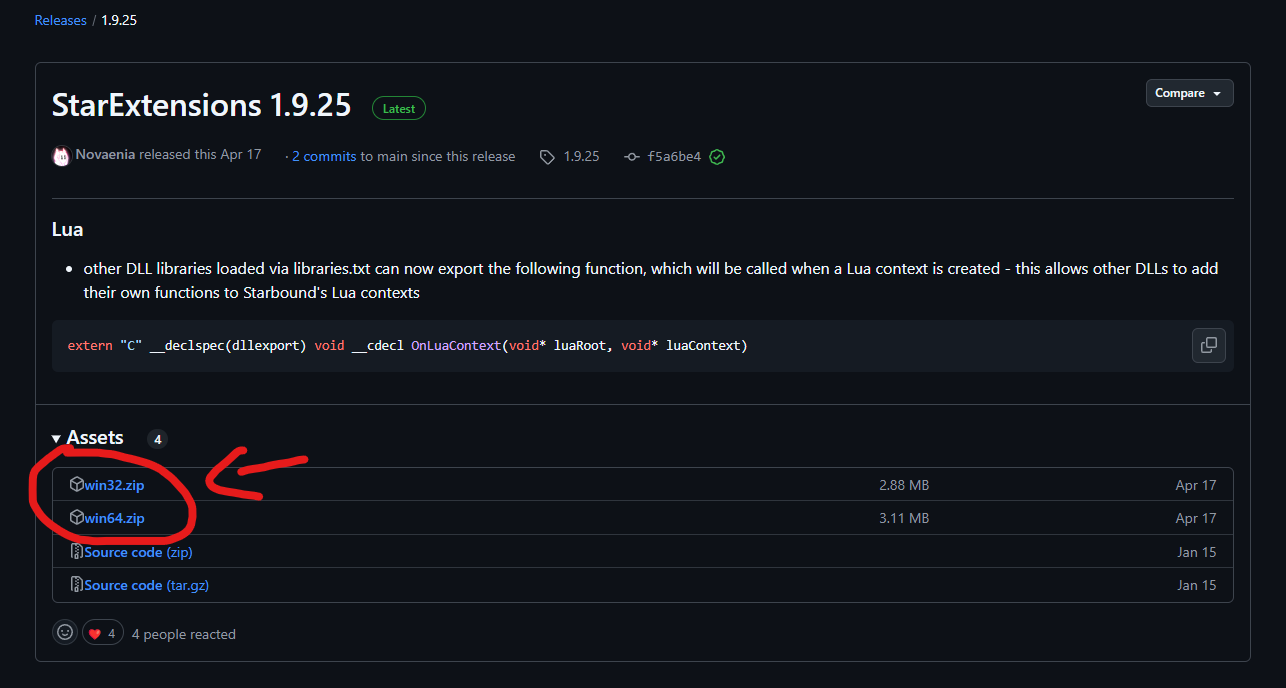1286x688 pixels.
Task: Click the Jan 15 date for Source code (tar.gz)
Action: (1197, 585)
